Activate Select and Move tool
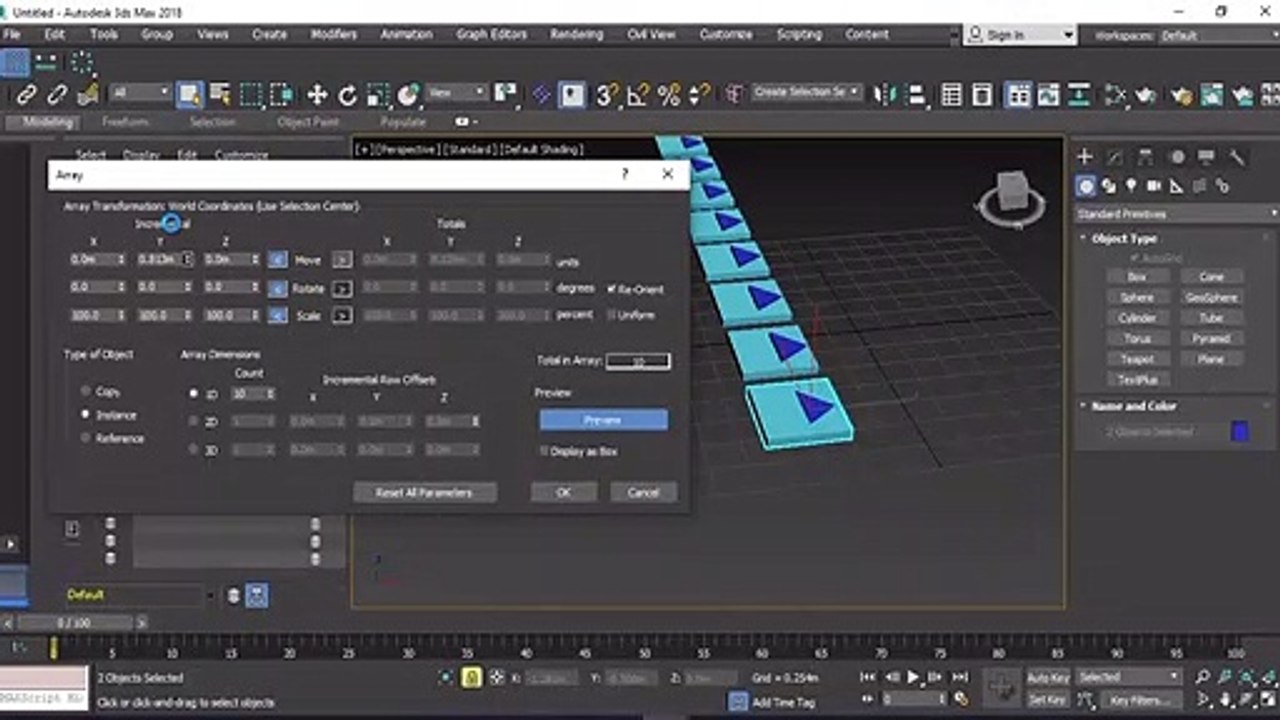The height and width of the screenshot is (720, 1280). [x=317, y=95]
